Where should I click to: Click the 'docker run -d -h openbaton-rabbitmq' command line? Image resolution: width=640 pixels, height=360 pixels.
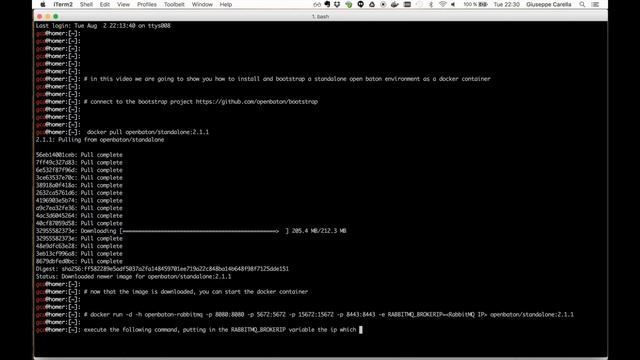[329, 315]
